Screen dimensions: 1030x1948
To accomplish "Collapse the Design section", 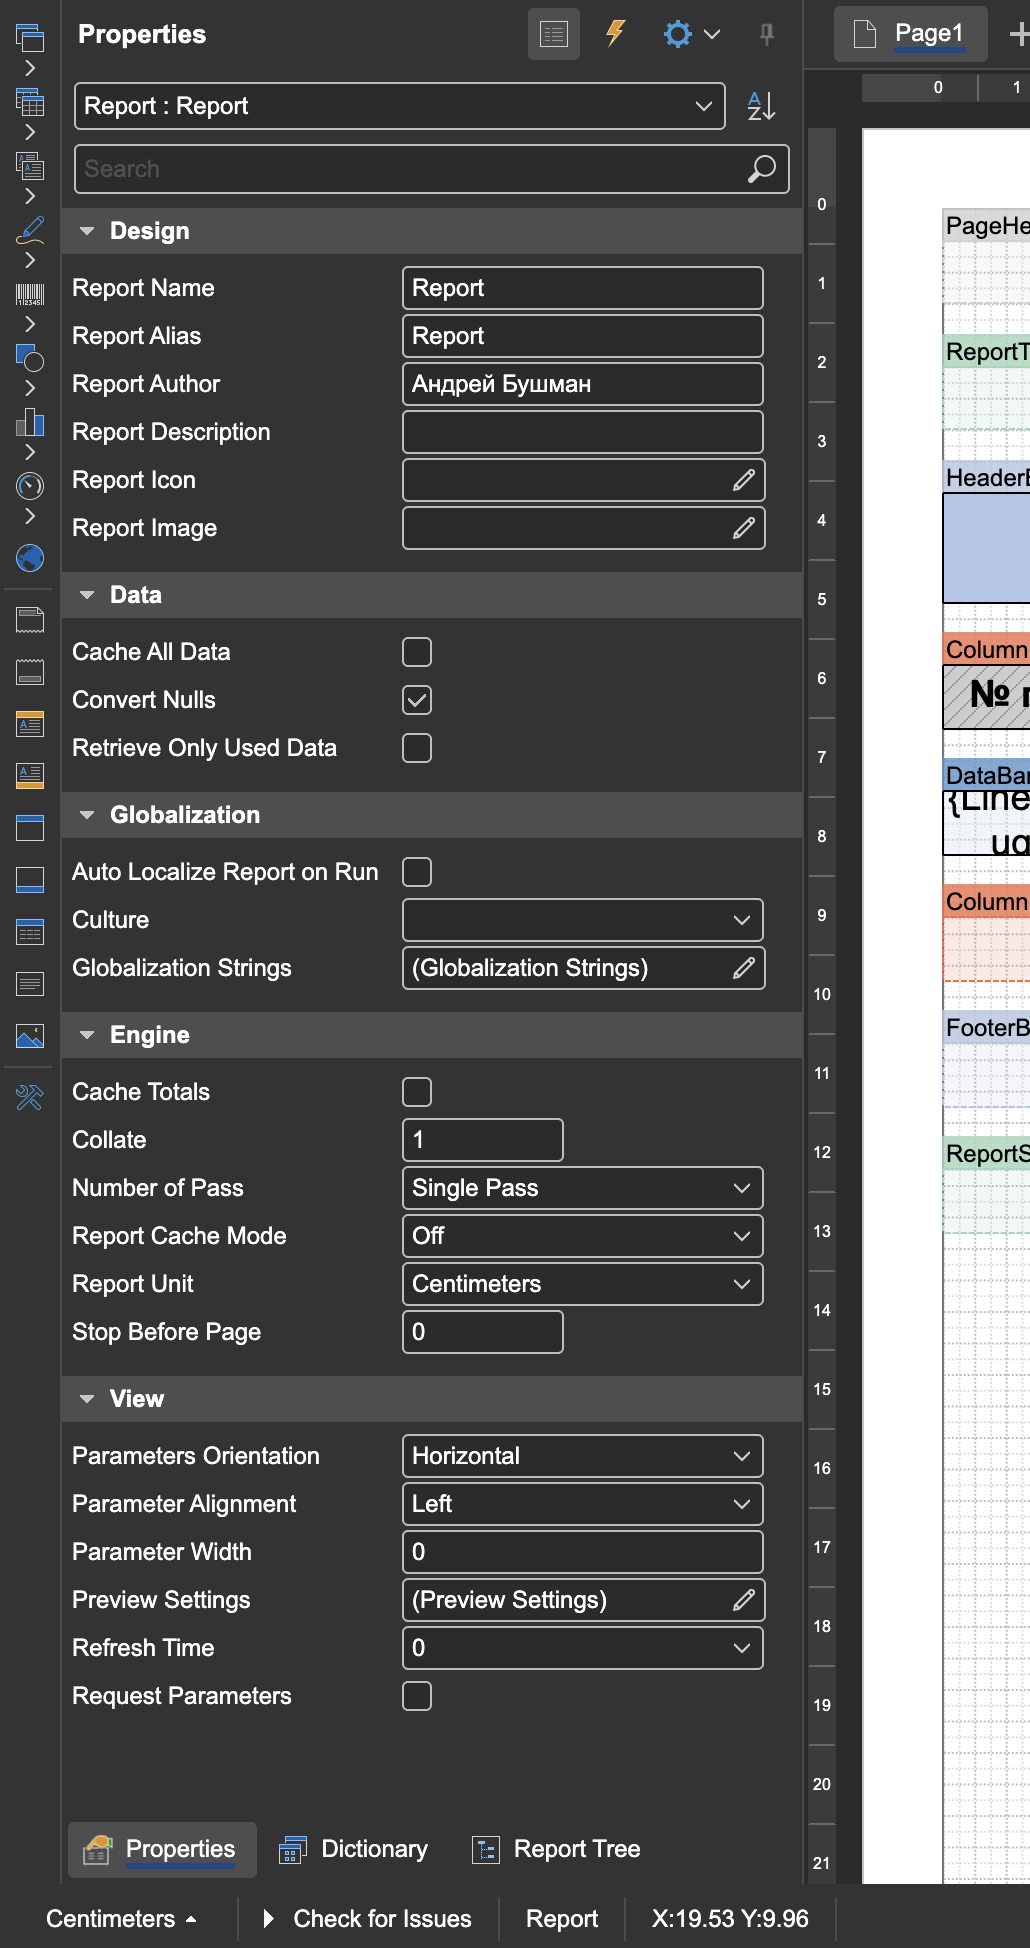I will (87, 231).
